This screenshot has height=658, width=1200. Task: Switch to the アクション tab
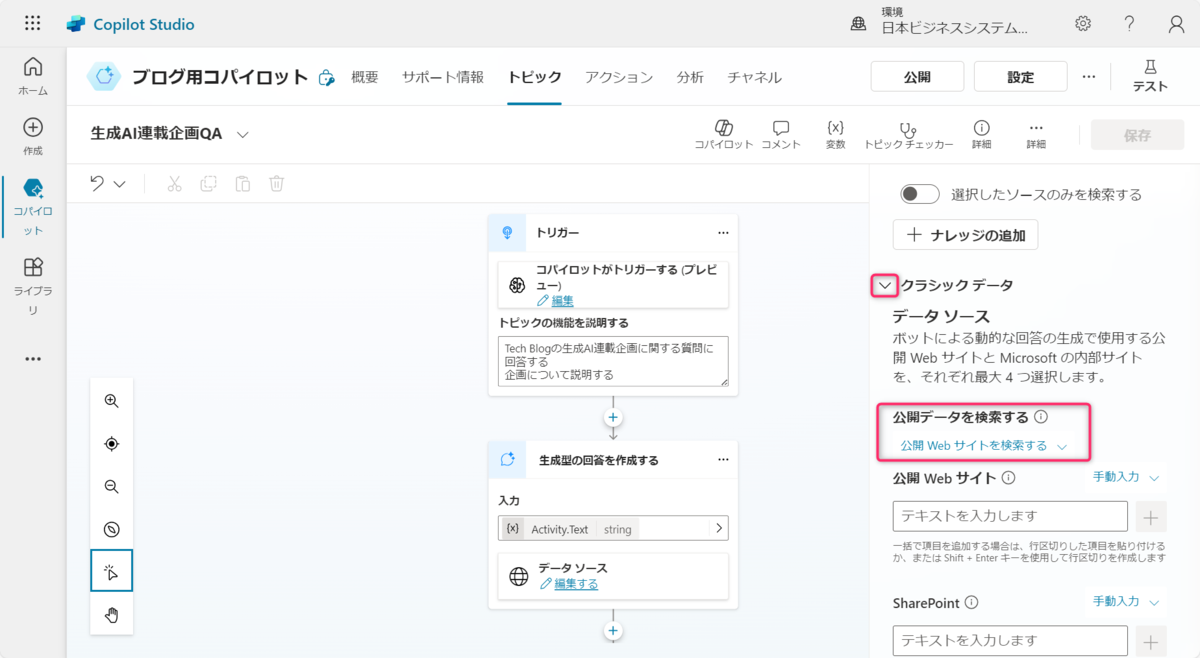point(619,77)
